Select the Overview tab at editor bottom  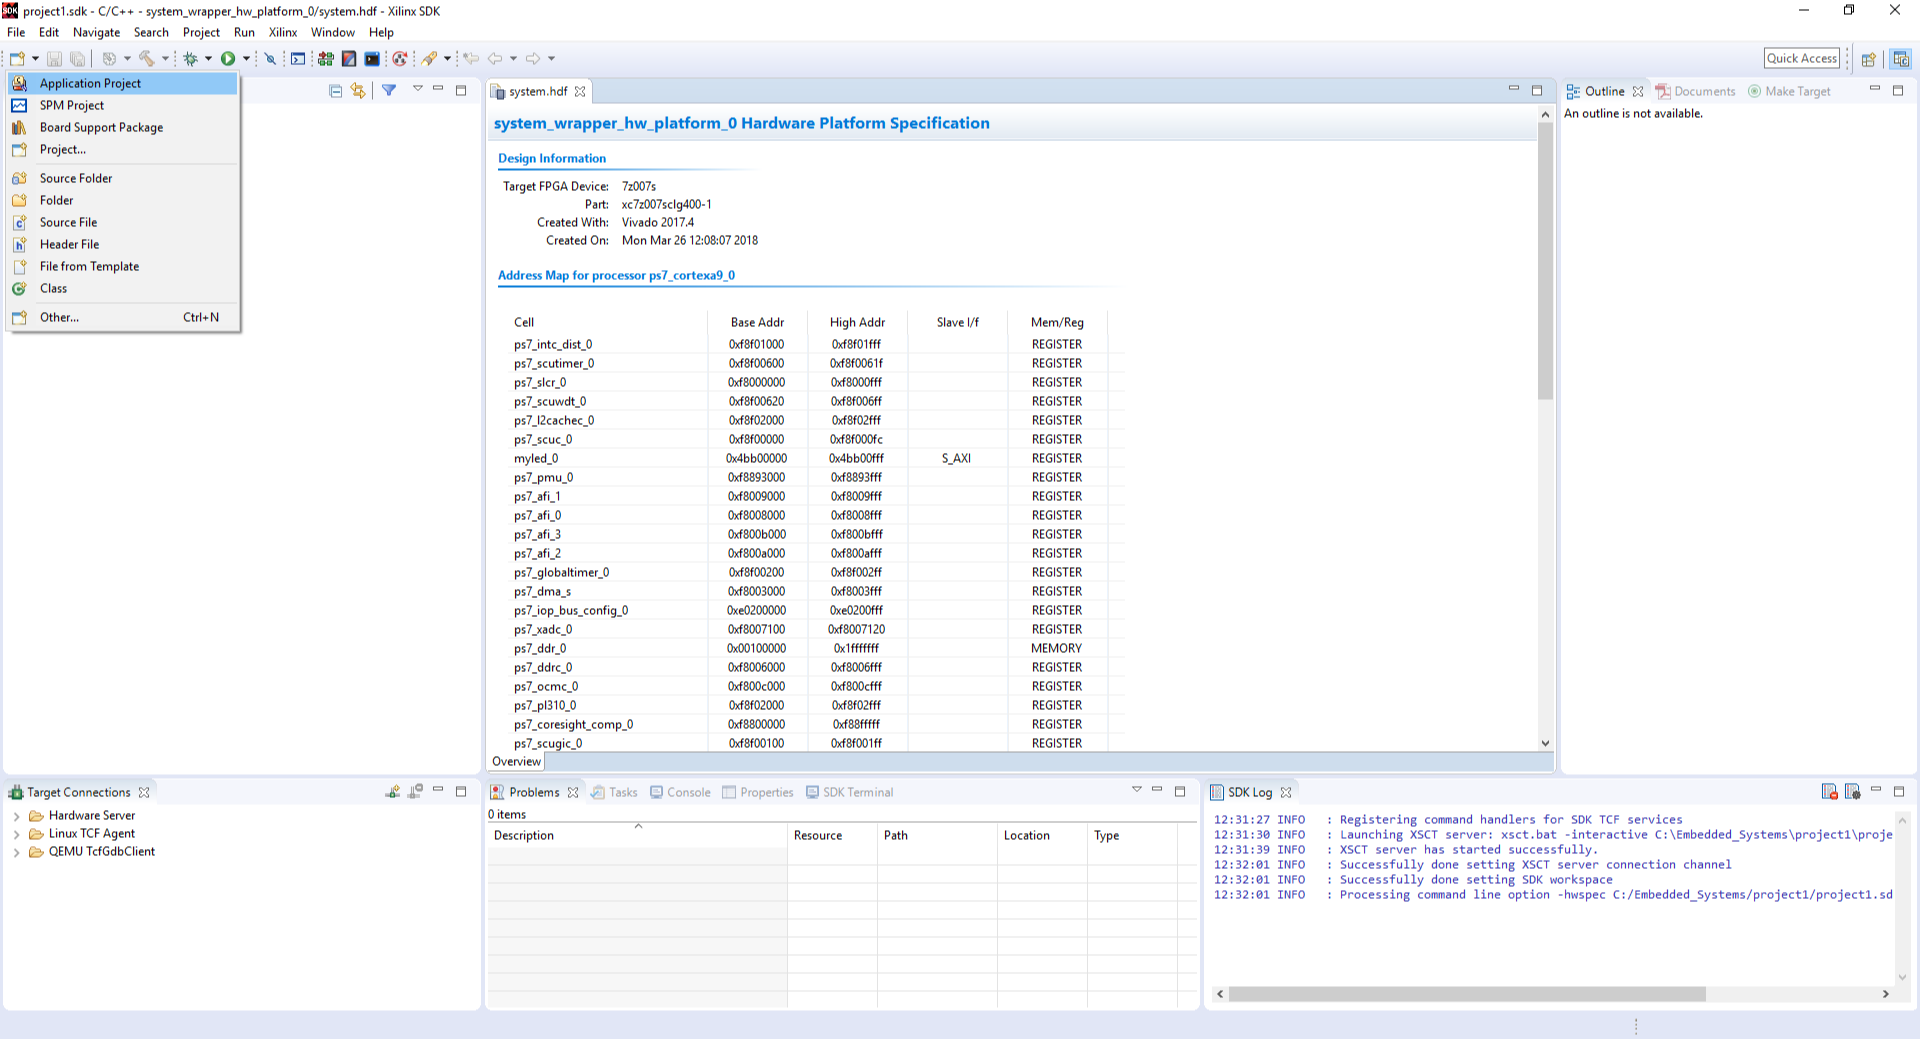click(x=516, y=761)
